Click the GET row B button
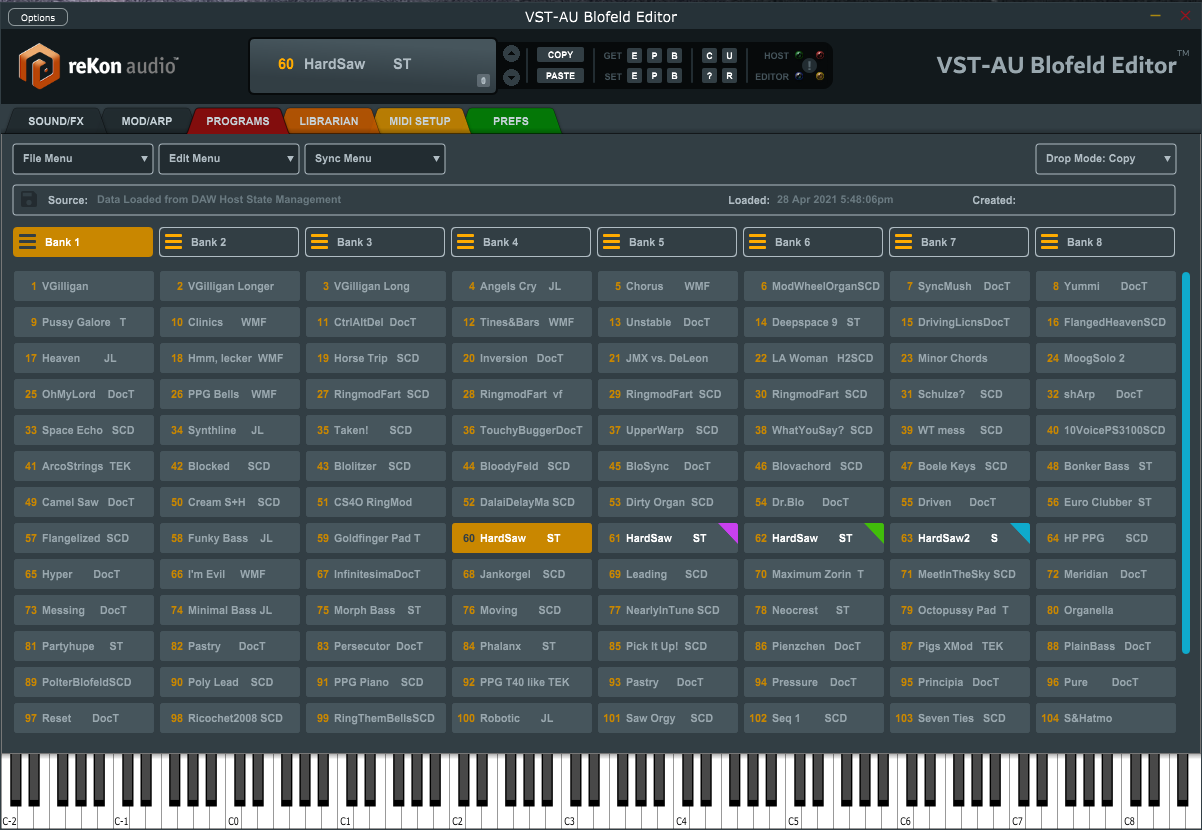Screen dimensions: 1202x830 point(674,56)
